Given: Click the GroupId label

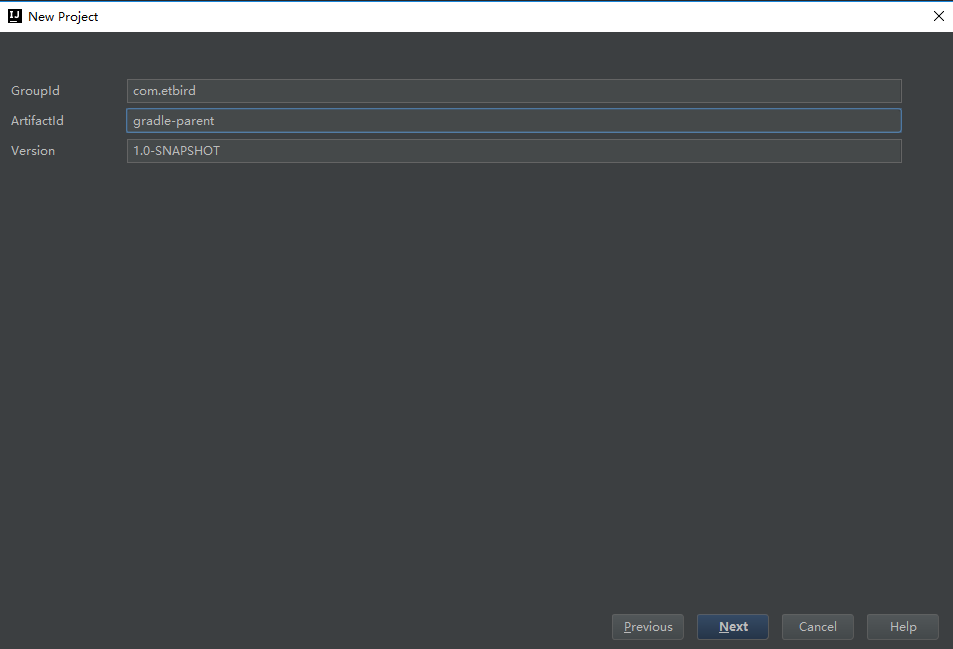Looking at the screenshot, I should (35, 91).
